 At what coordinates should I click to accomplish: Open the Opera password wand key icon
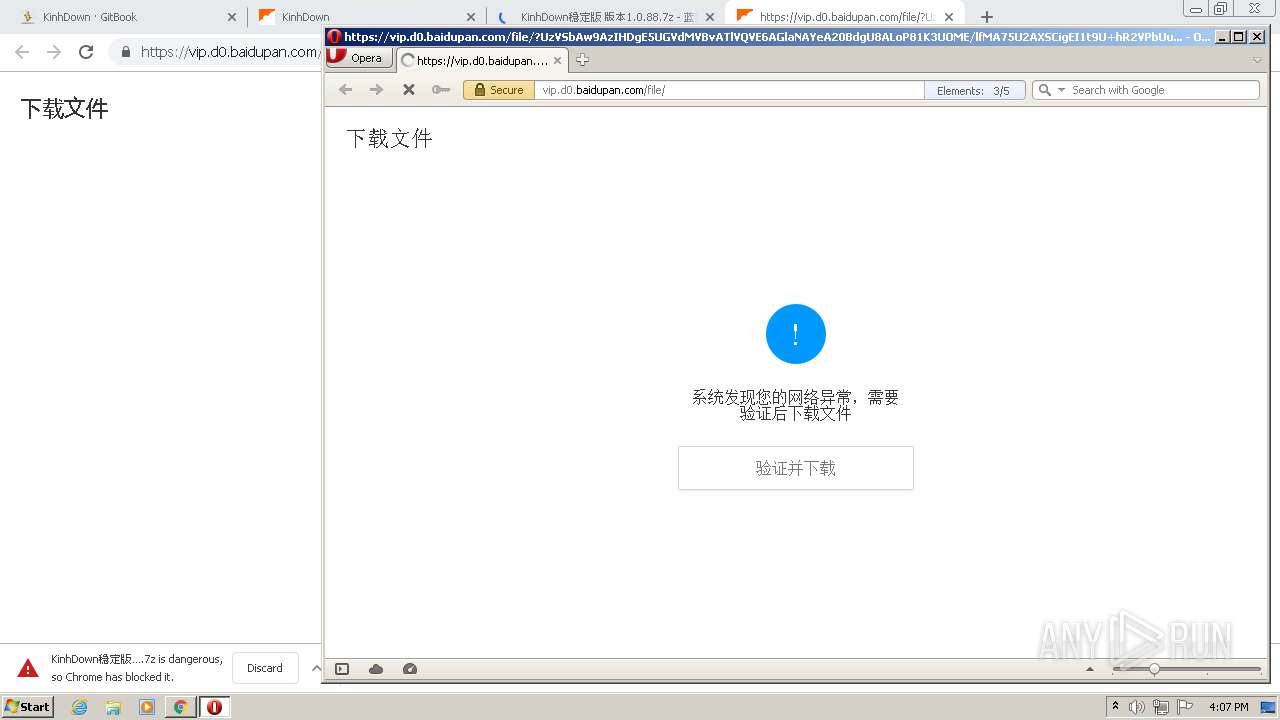click(440, 90)
